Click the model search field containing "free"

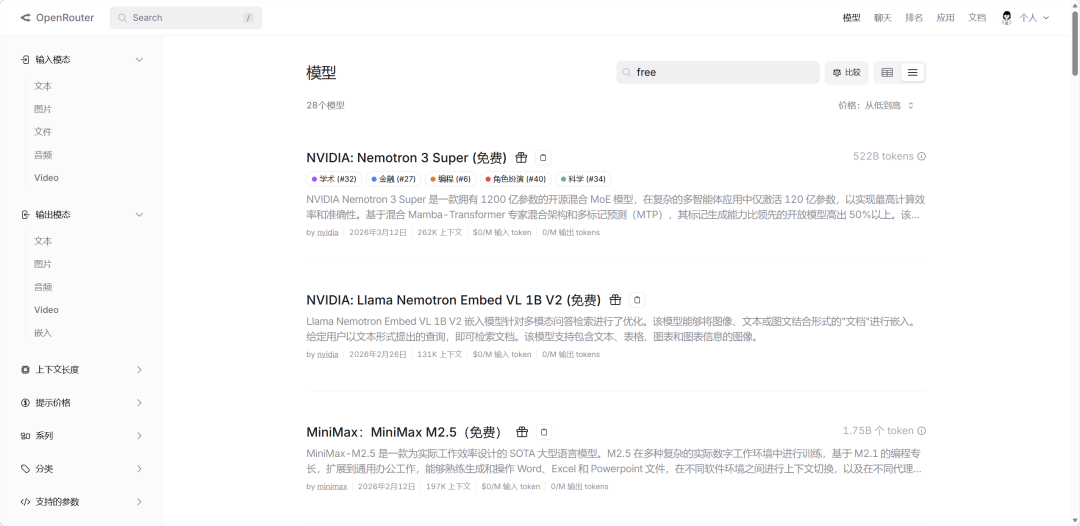[x=720, y=72]
